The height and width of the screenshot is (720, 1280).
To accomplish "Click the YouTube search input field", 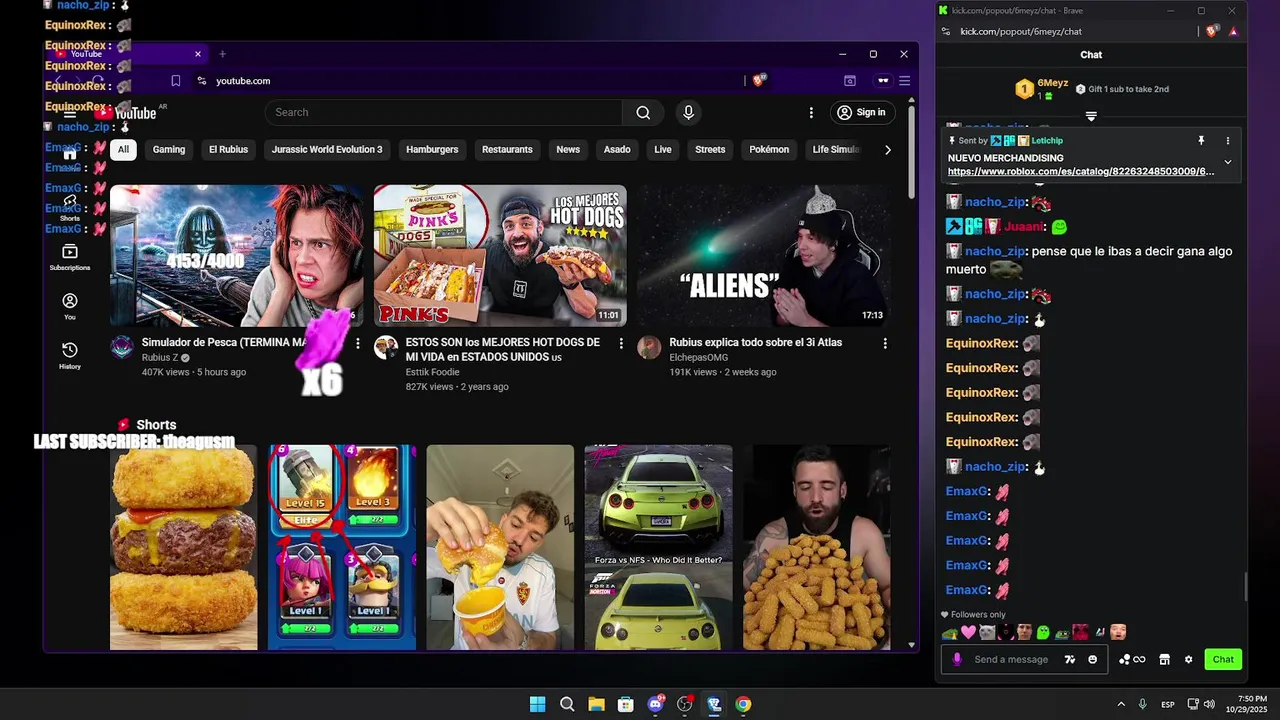I will pyautogui.click(x=444, y=112).
